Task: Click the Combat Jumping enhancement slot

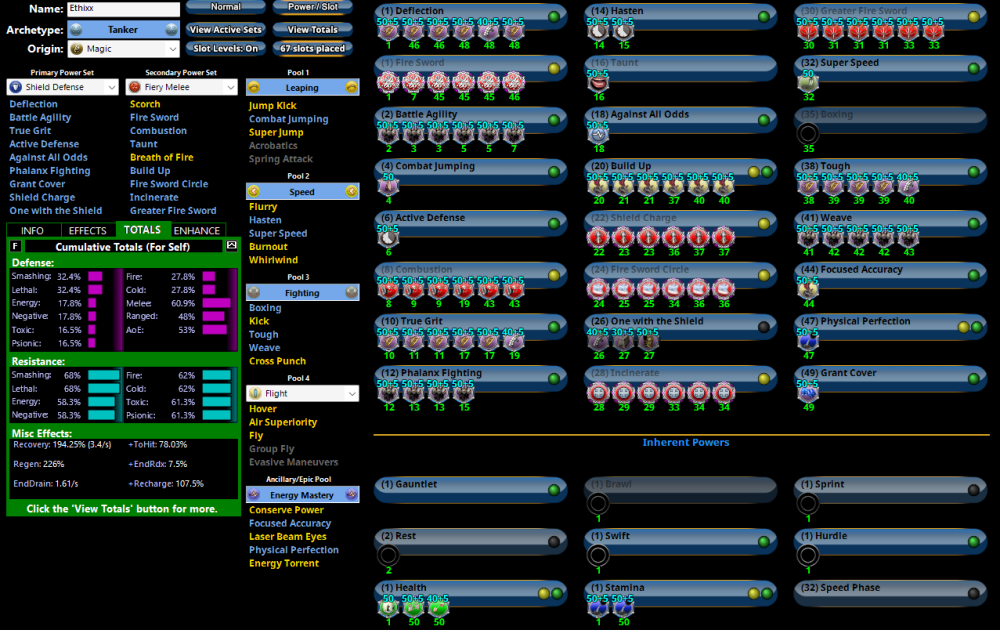Action: point(388,185)
